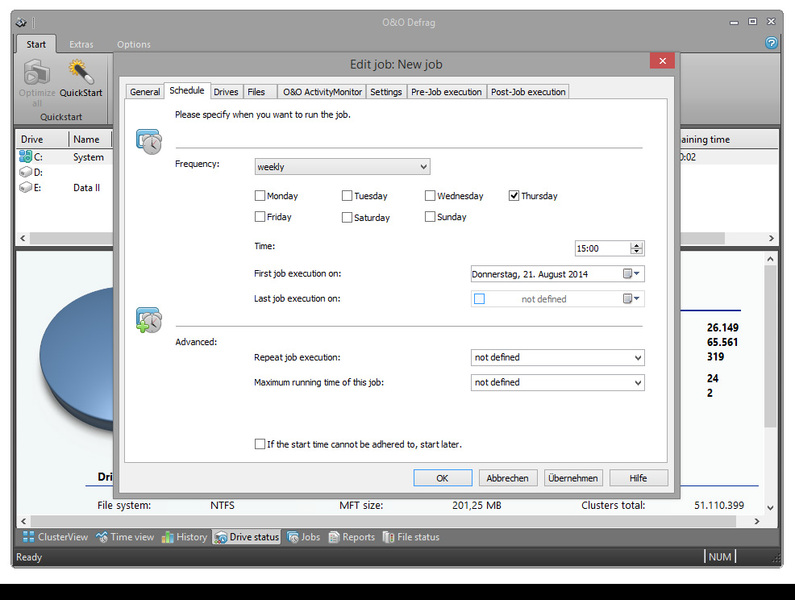
Task: Uncheck the Thursday checkbox
Action: [x=514, y=195]
